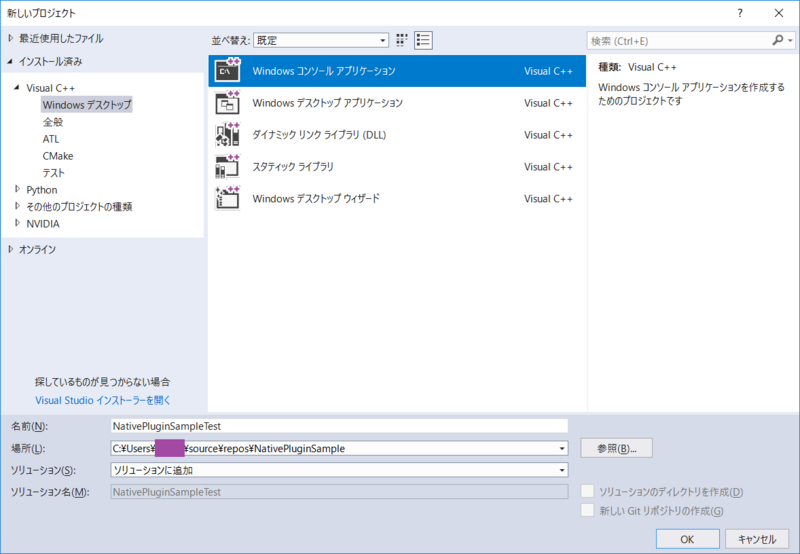Click the search magnifier icon

(778, 40)
